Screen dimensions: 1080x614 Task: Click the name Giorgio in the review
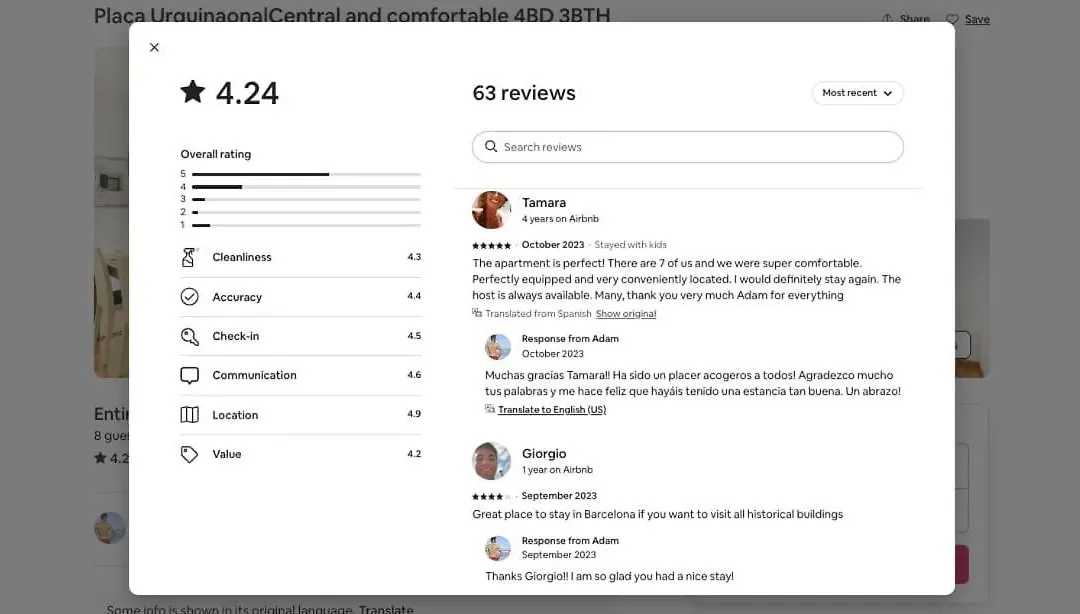pos(543,453)
